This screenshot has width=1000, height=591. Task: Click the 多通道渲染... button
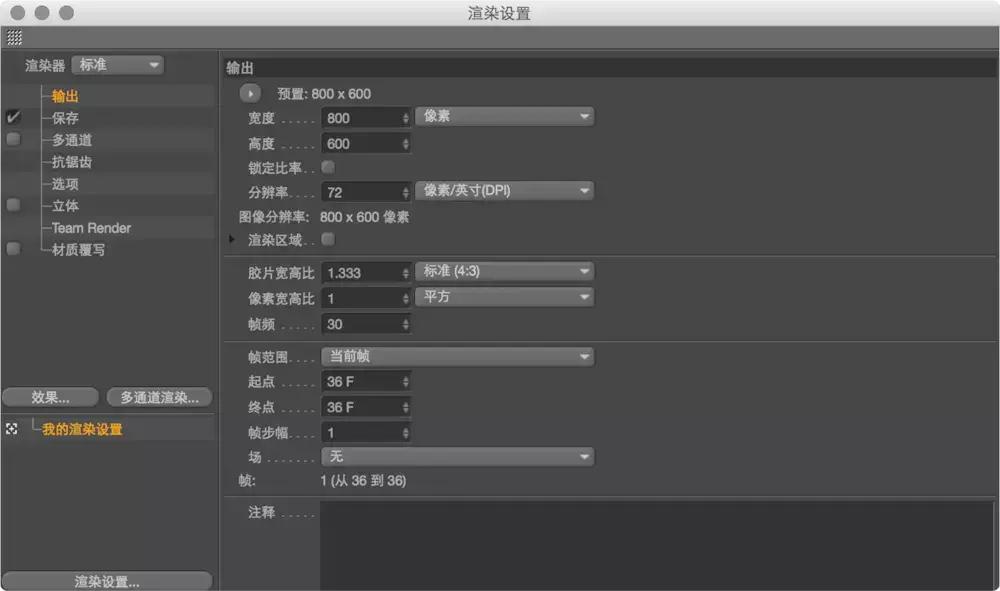pos(158,397)
